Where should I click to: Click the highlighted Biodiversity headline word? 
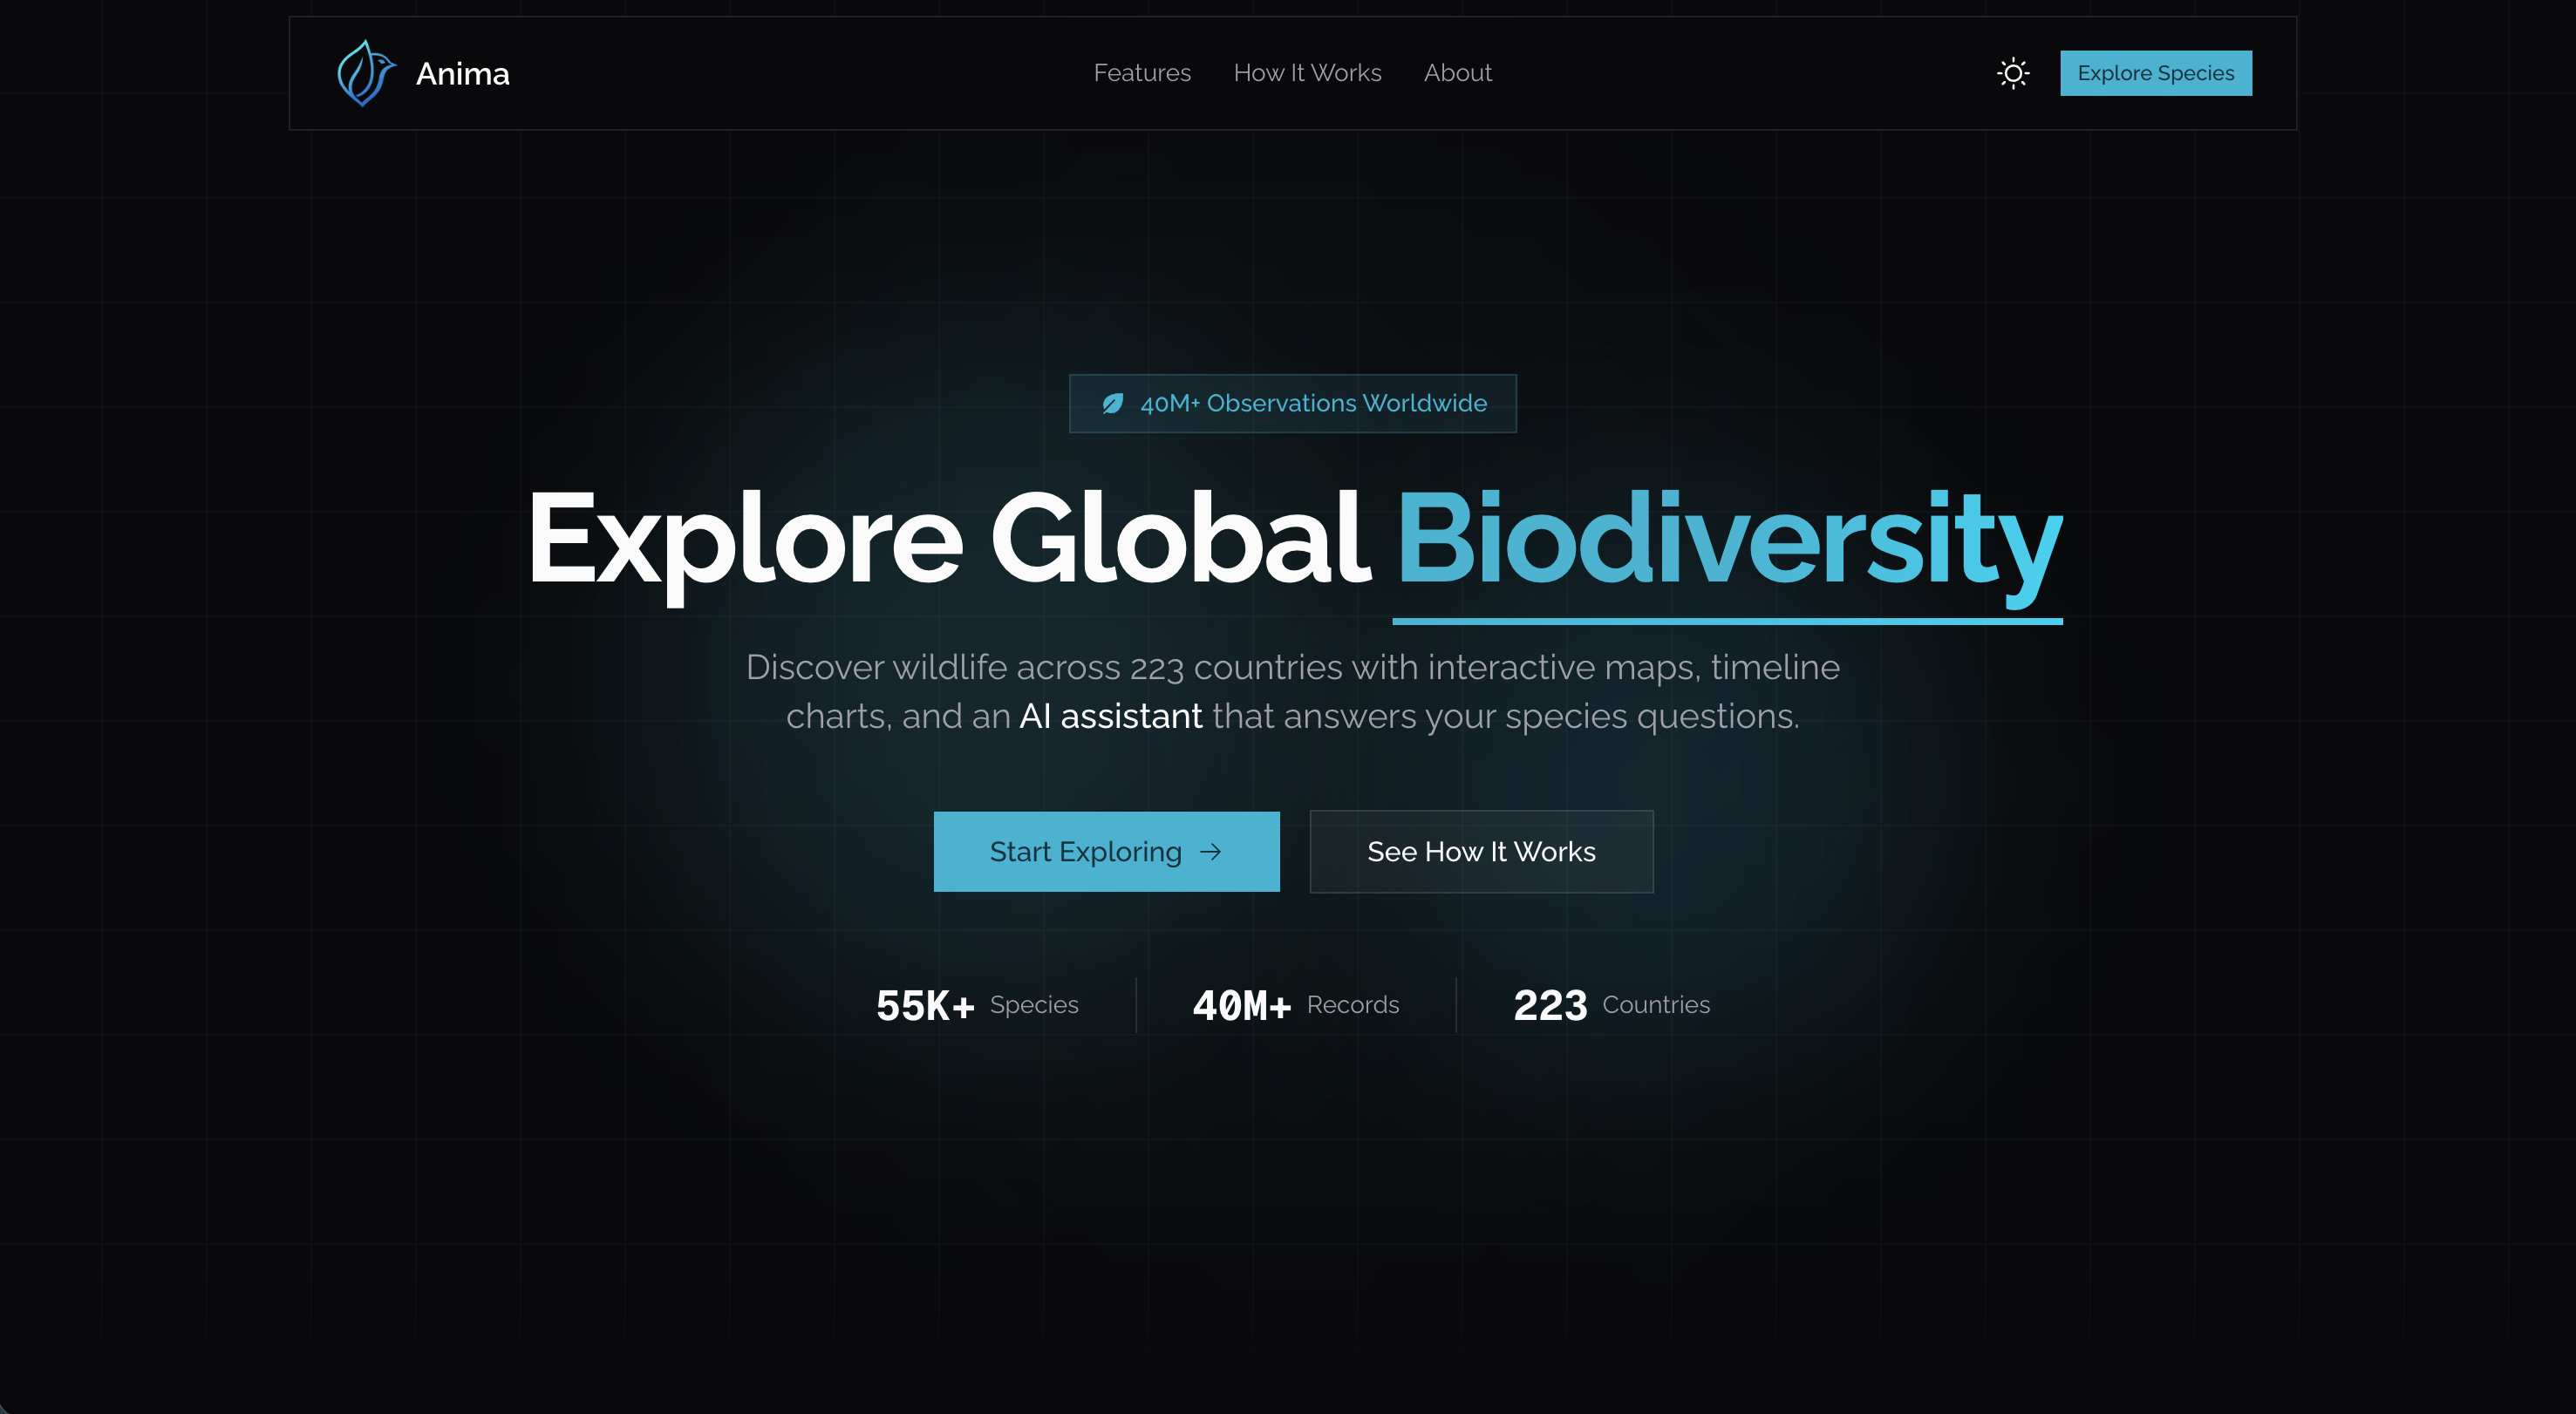pyautogui.click(x=1727, y=540)
